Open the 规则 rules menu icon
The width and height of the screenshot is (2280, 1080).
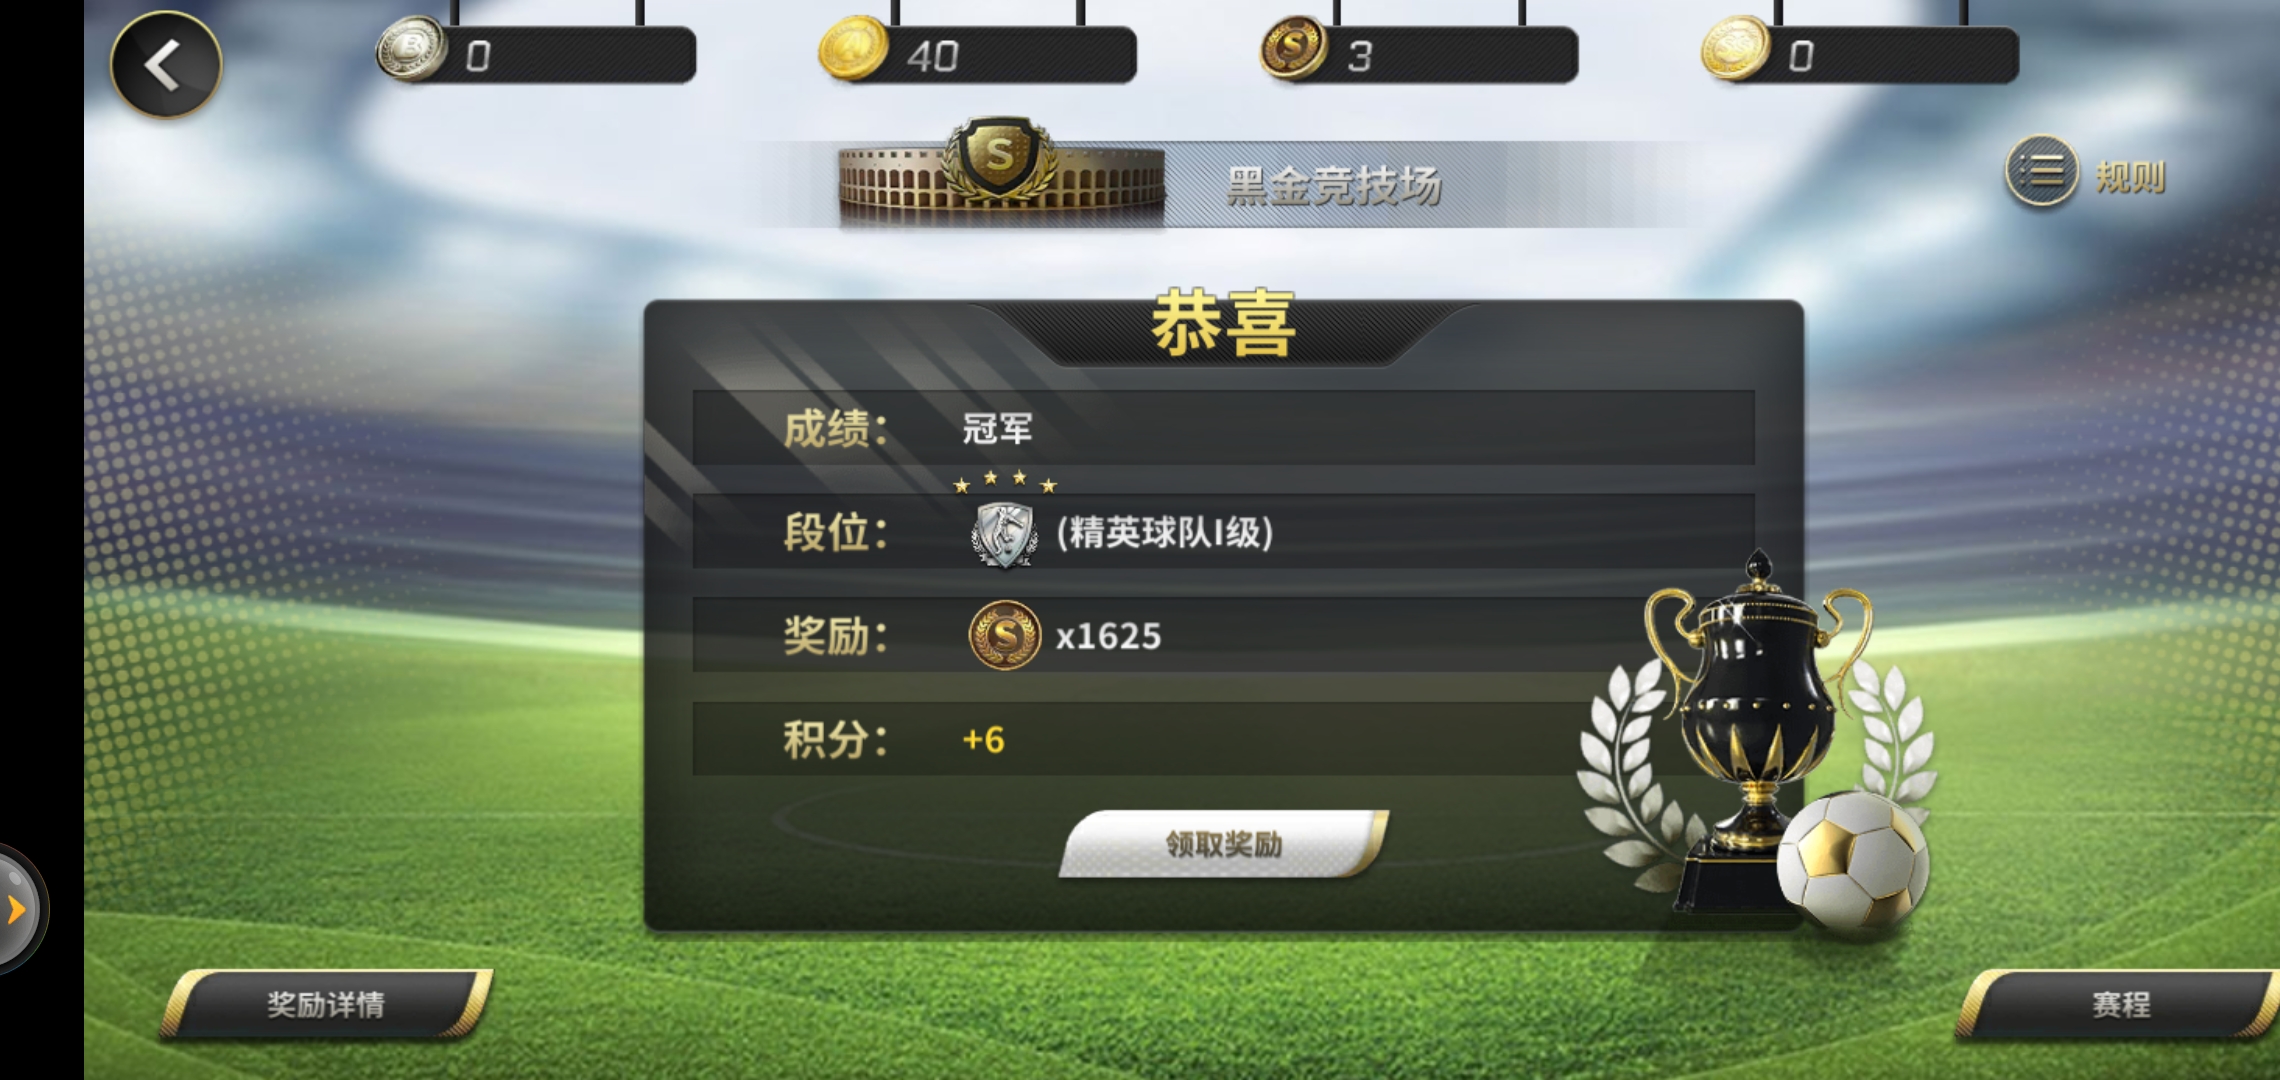pos(2041,172)
